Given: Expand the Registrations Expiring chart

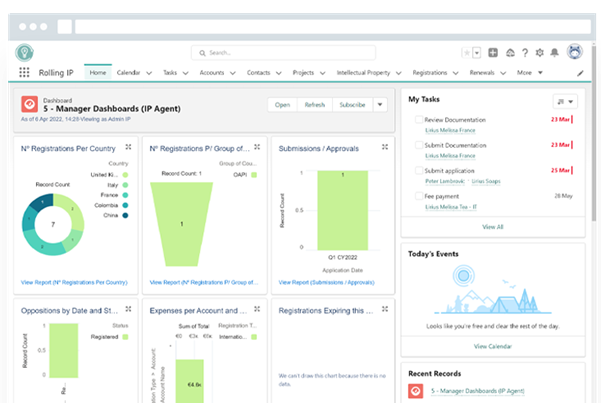Looking at the screenshot, I should [x=385, y=309].
